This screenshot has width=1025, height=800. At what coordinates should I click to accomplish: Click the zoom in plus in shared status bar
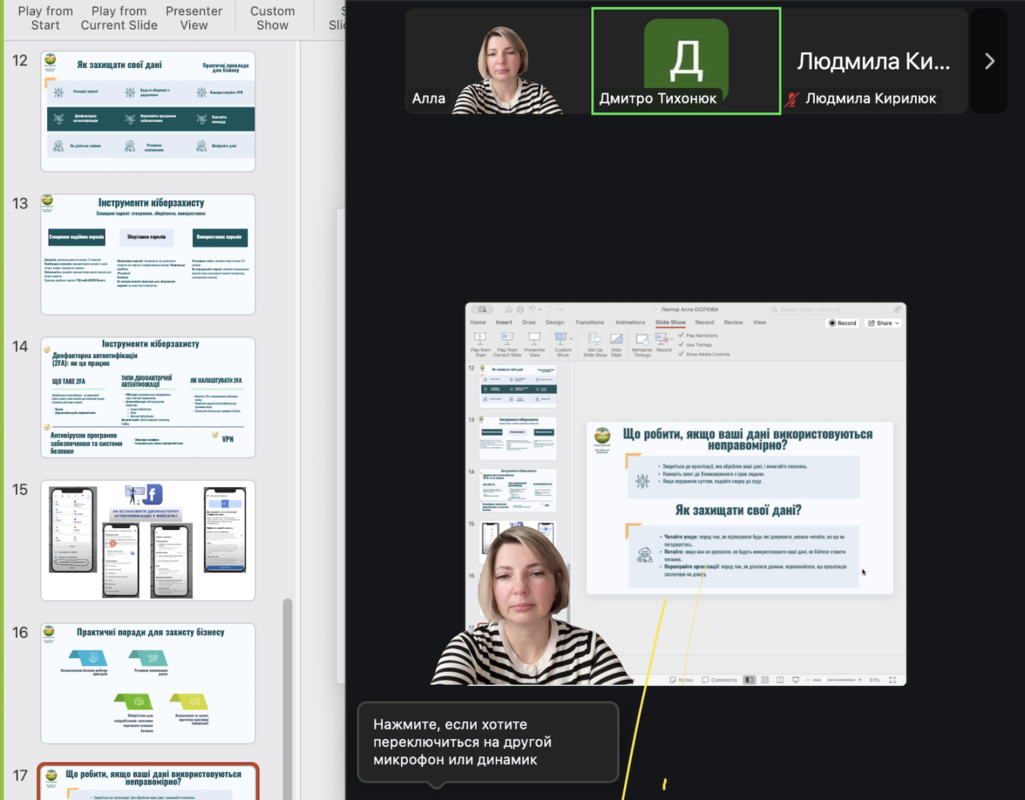860,680
